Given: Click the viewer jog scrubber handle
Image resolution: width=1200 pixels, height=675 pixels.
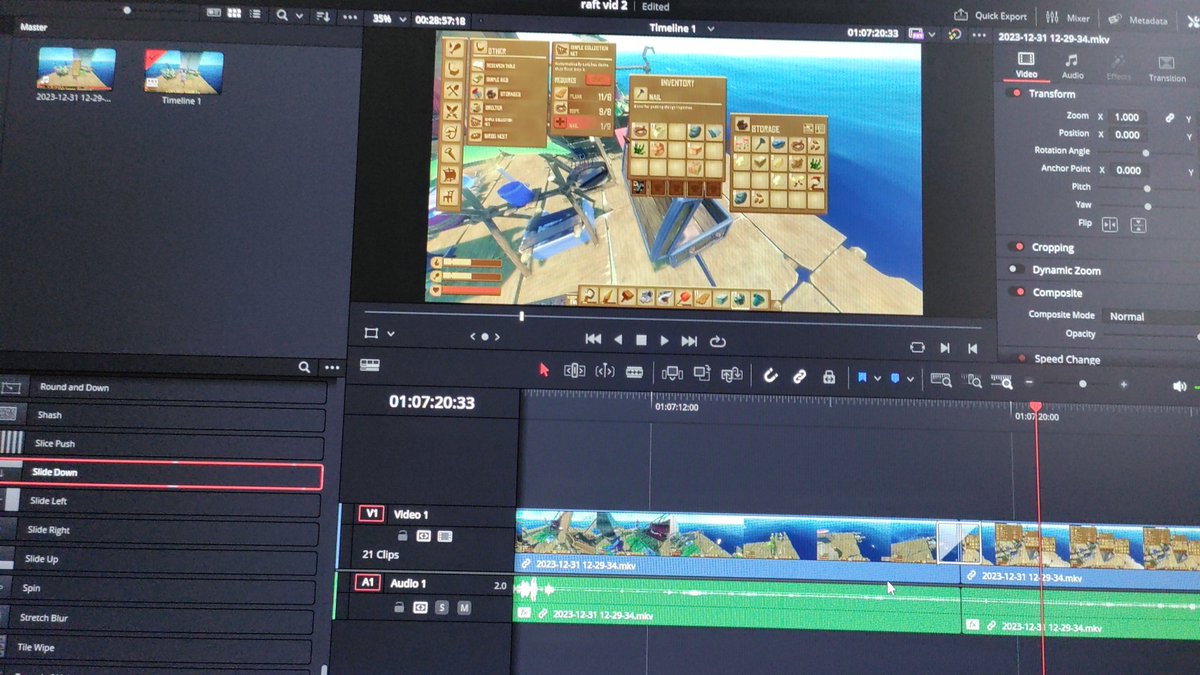Looking at the screenshot, I should 521,316.
